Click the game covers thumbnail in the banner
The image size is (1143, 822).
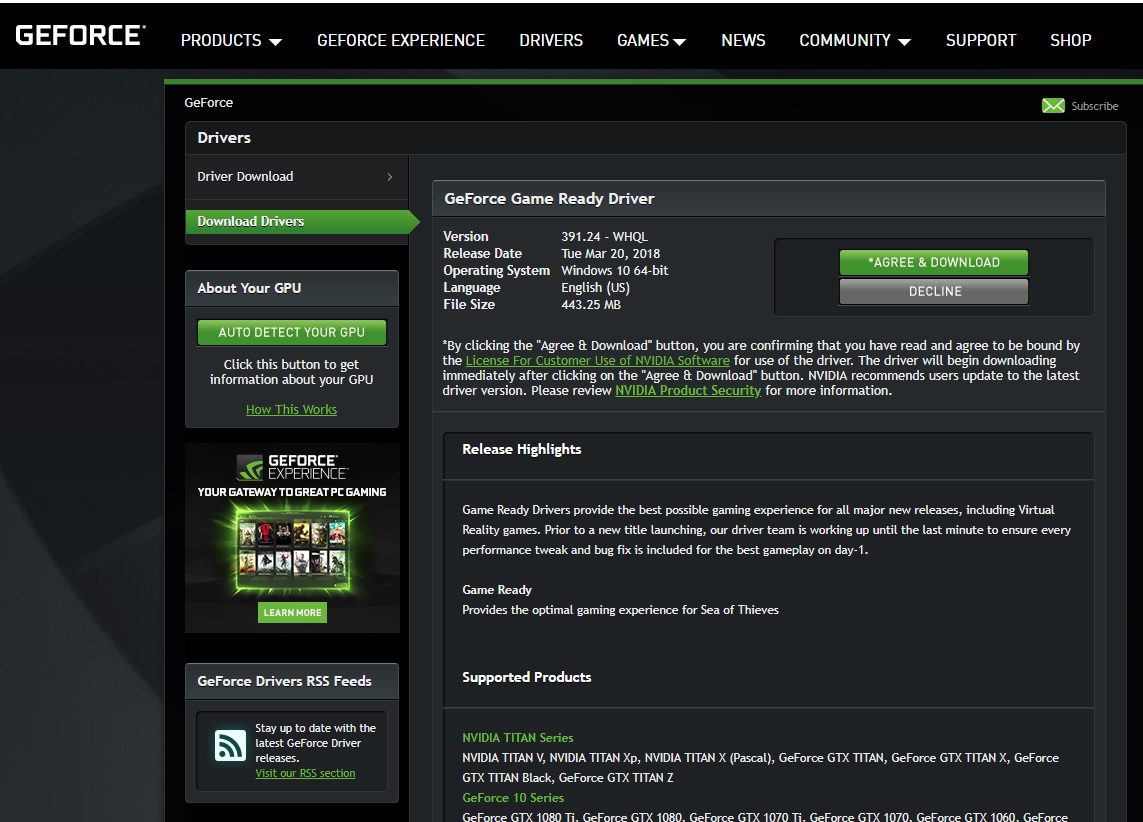point(292,548)
